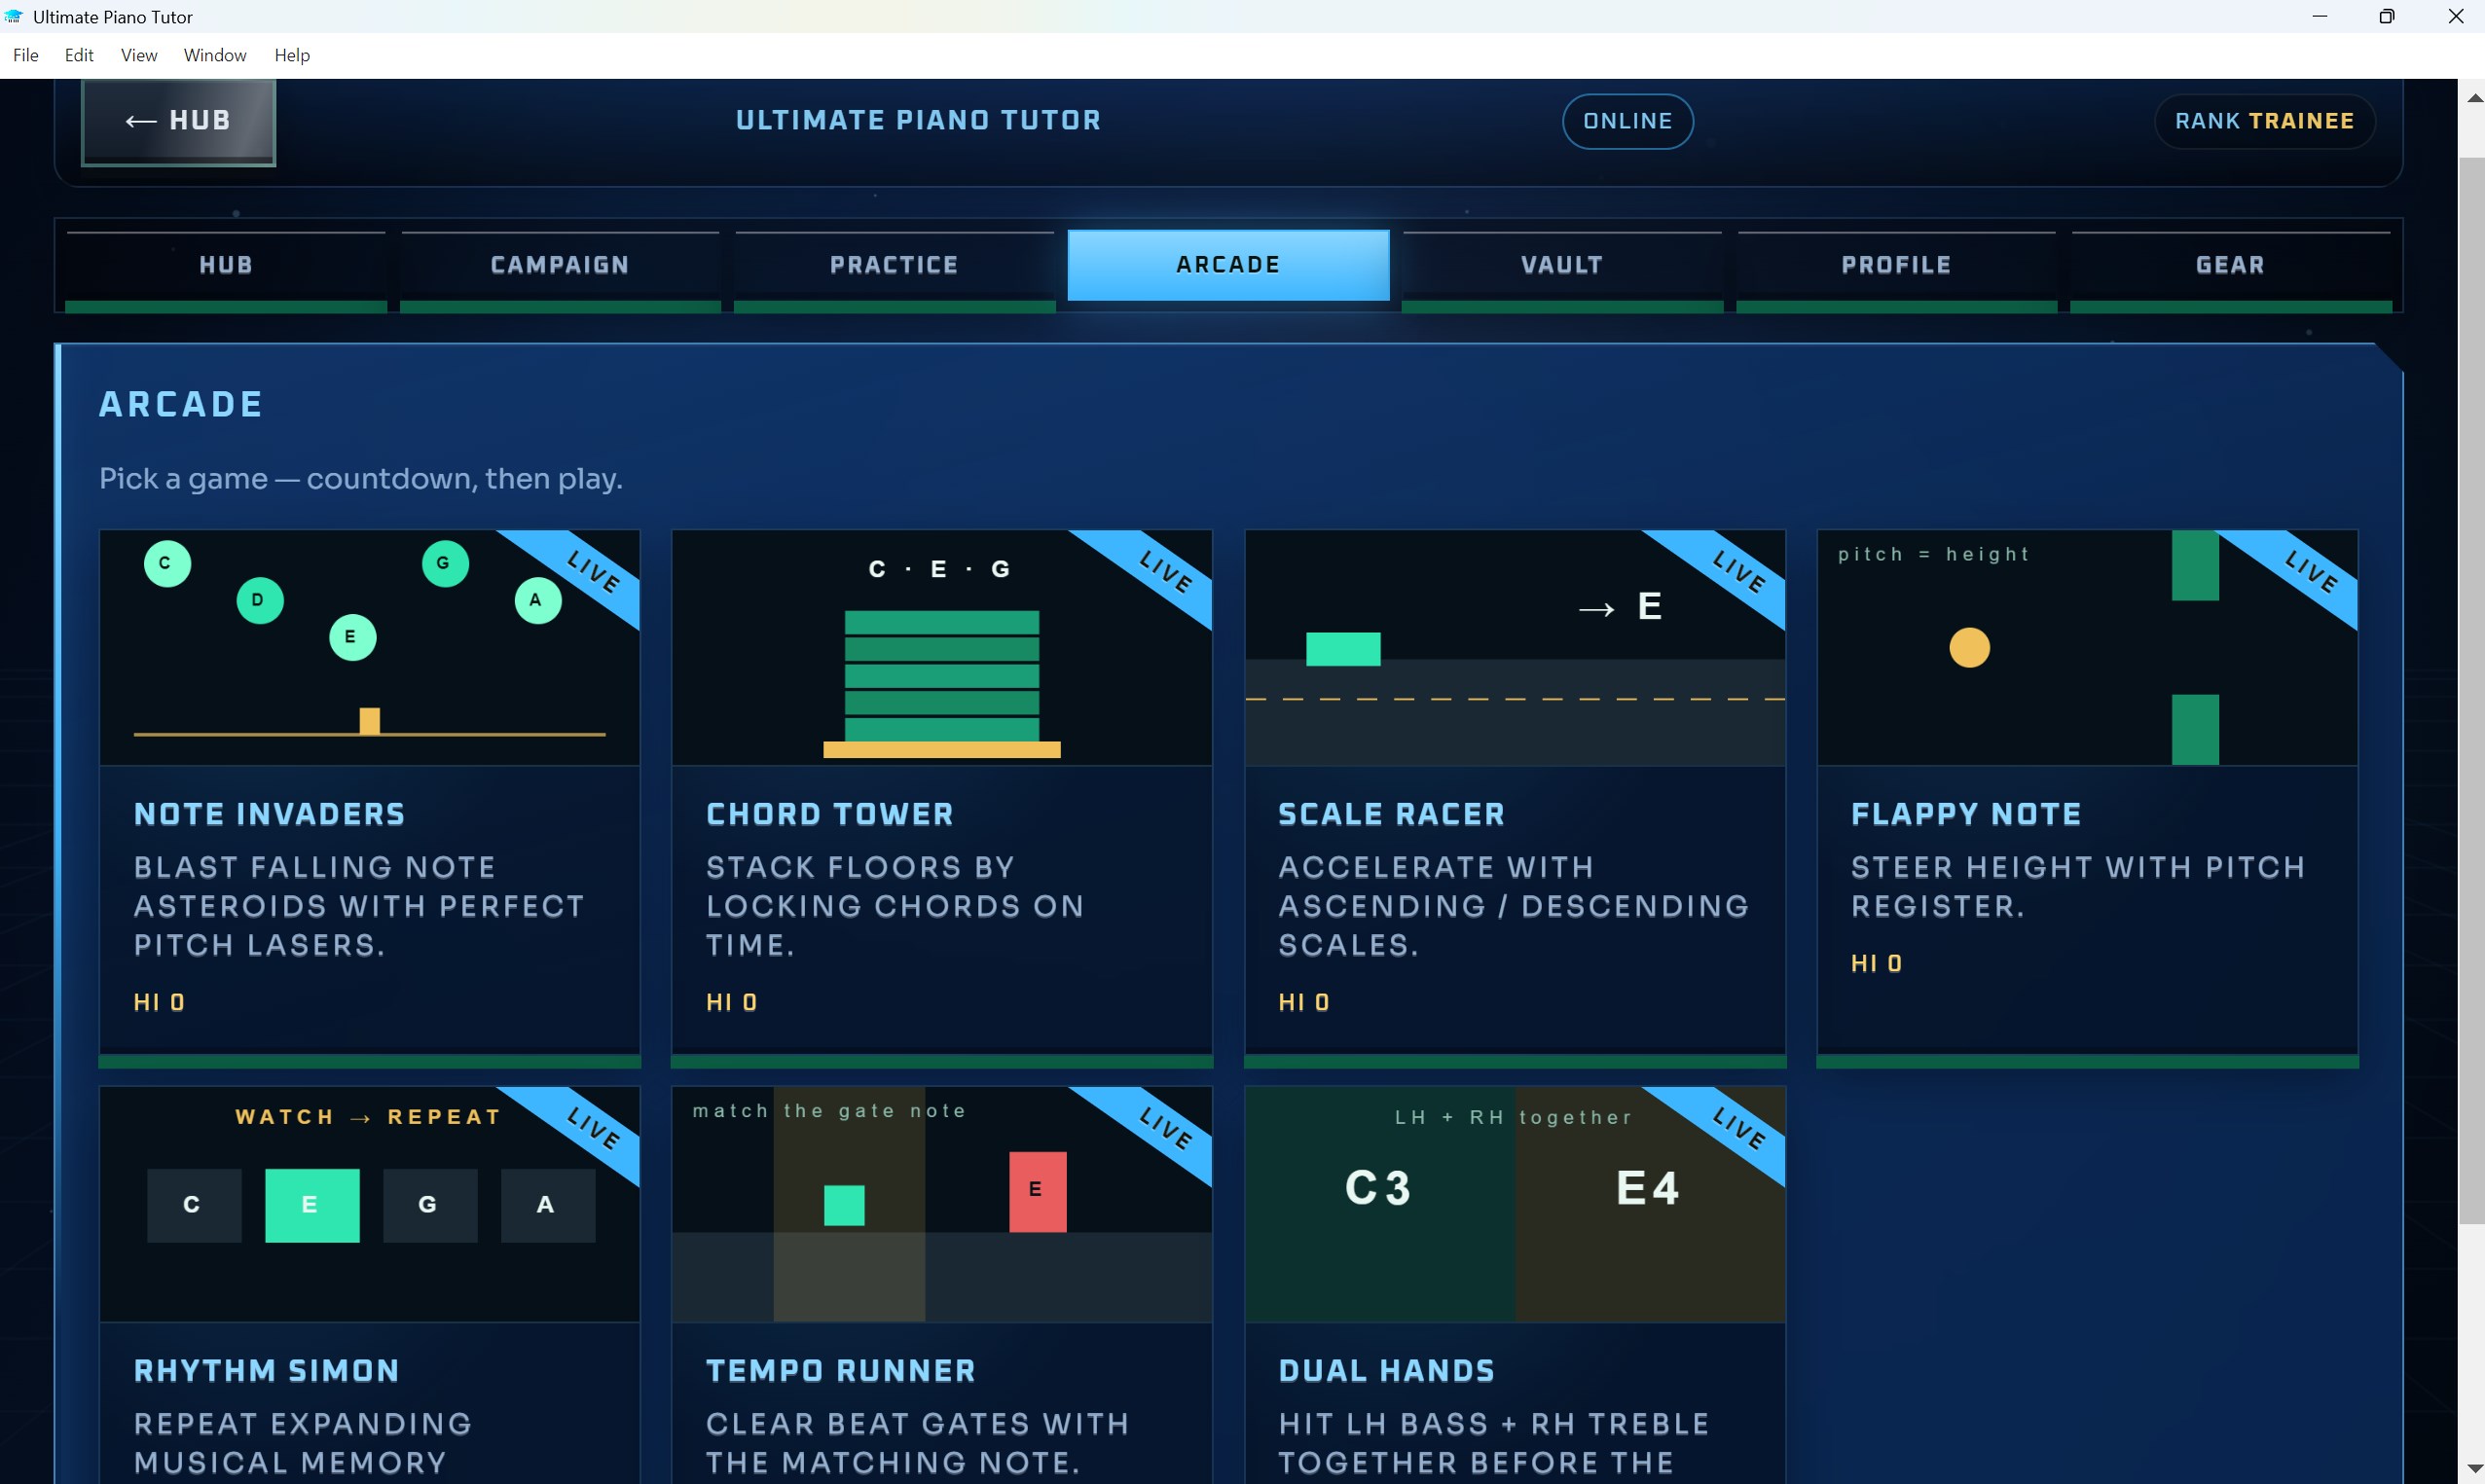Open the CAMPAIGN tab
This screenshot has width=2485, height=1484.
point(560,265)
